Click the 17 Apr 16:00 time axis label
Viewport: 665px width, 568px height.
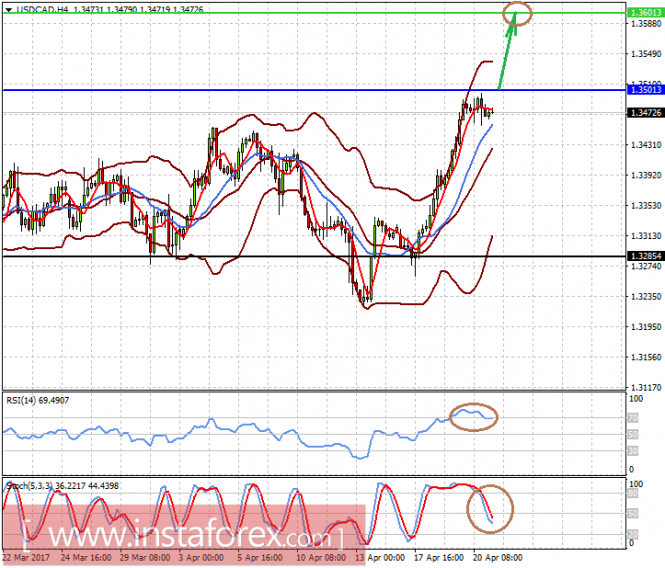tap(439, 557)
